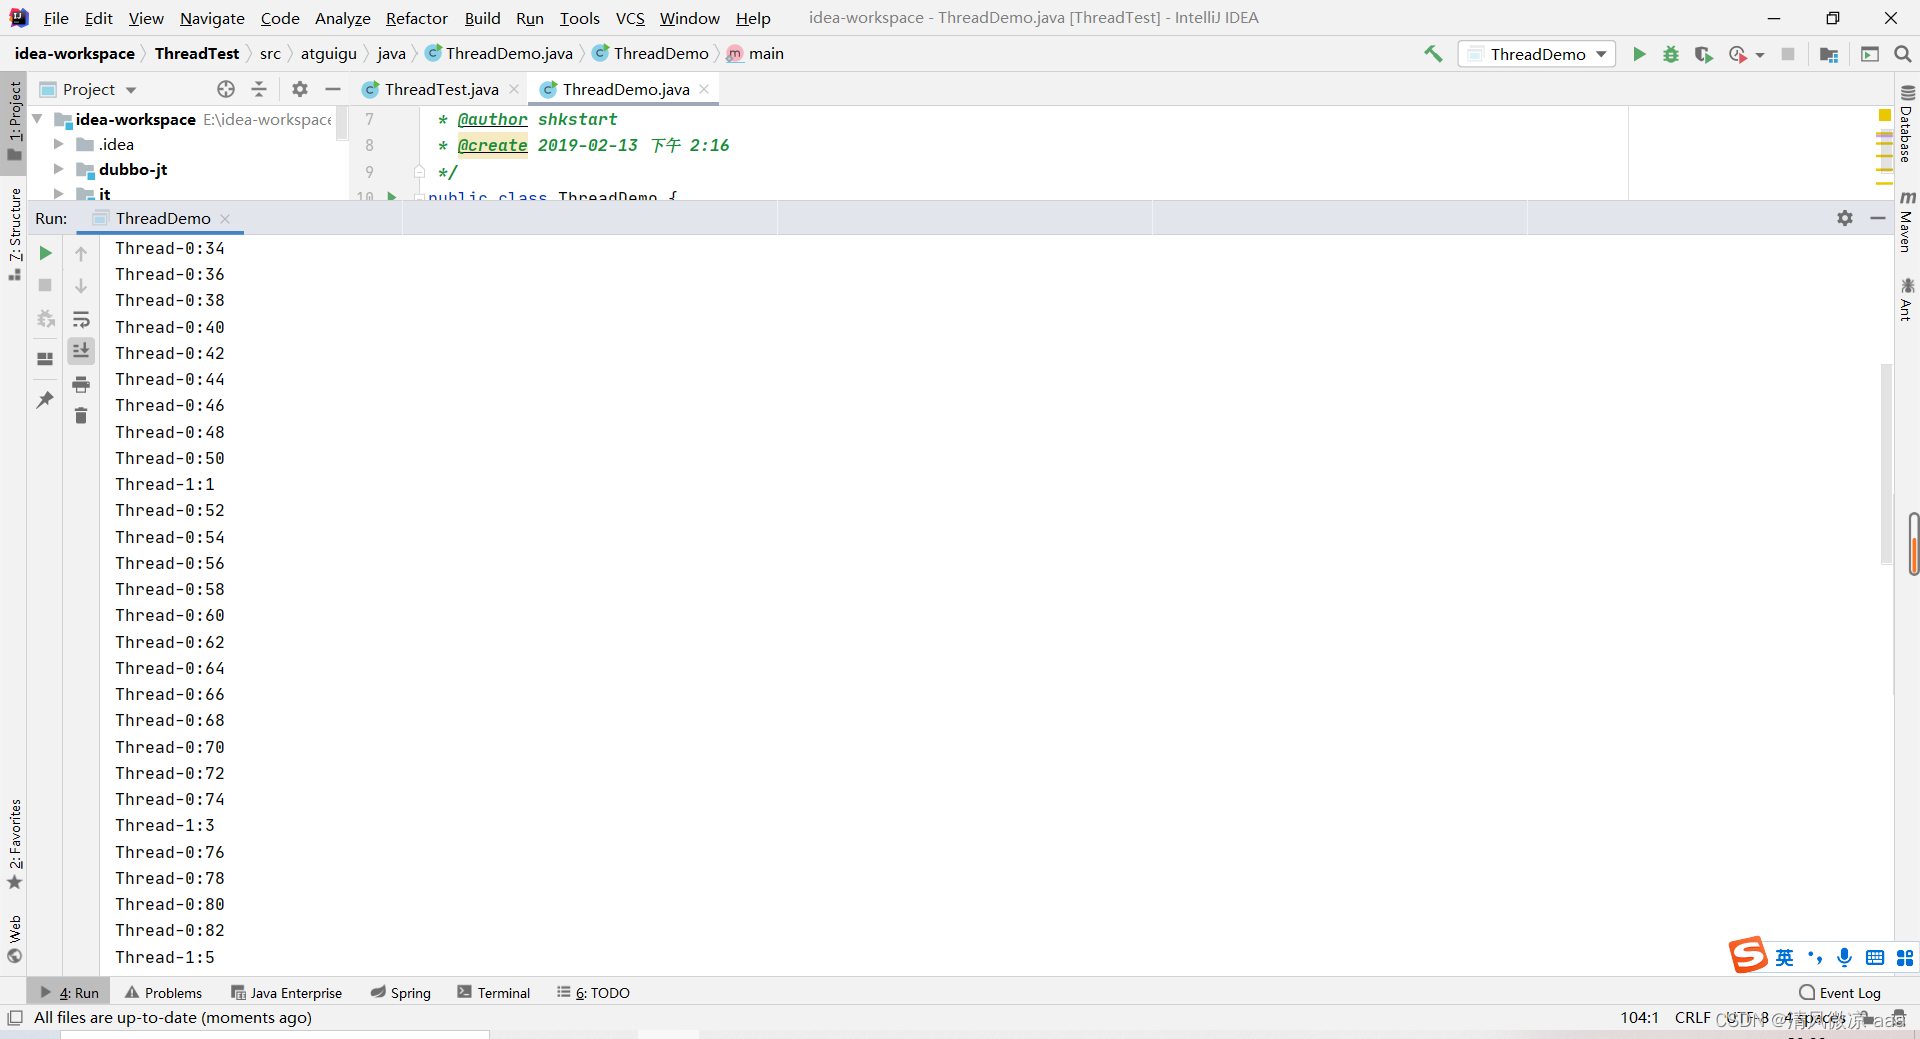
Task: Run ThreadDemo with the green play icon
Action: pos(1639,54)
